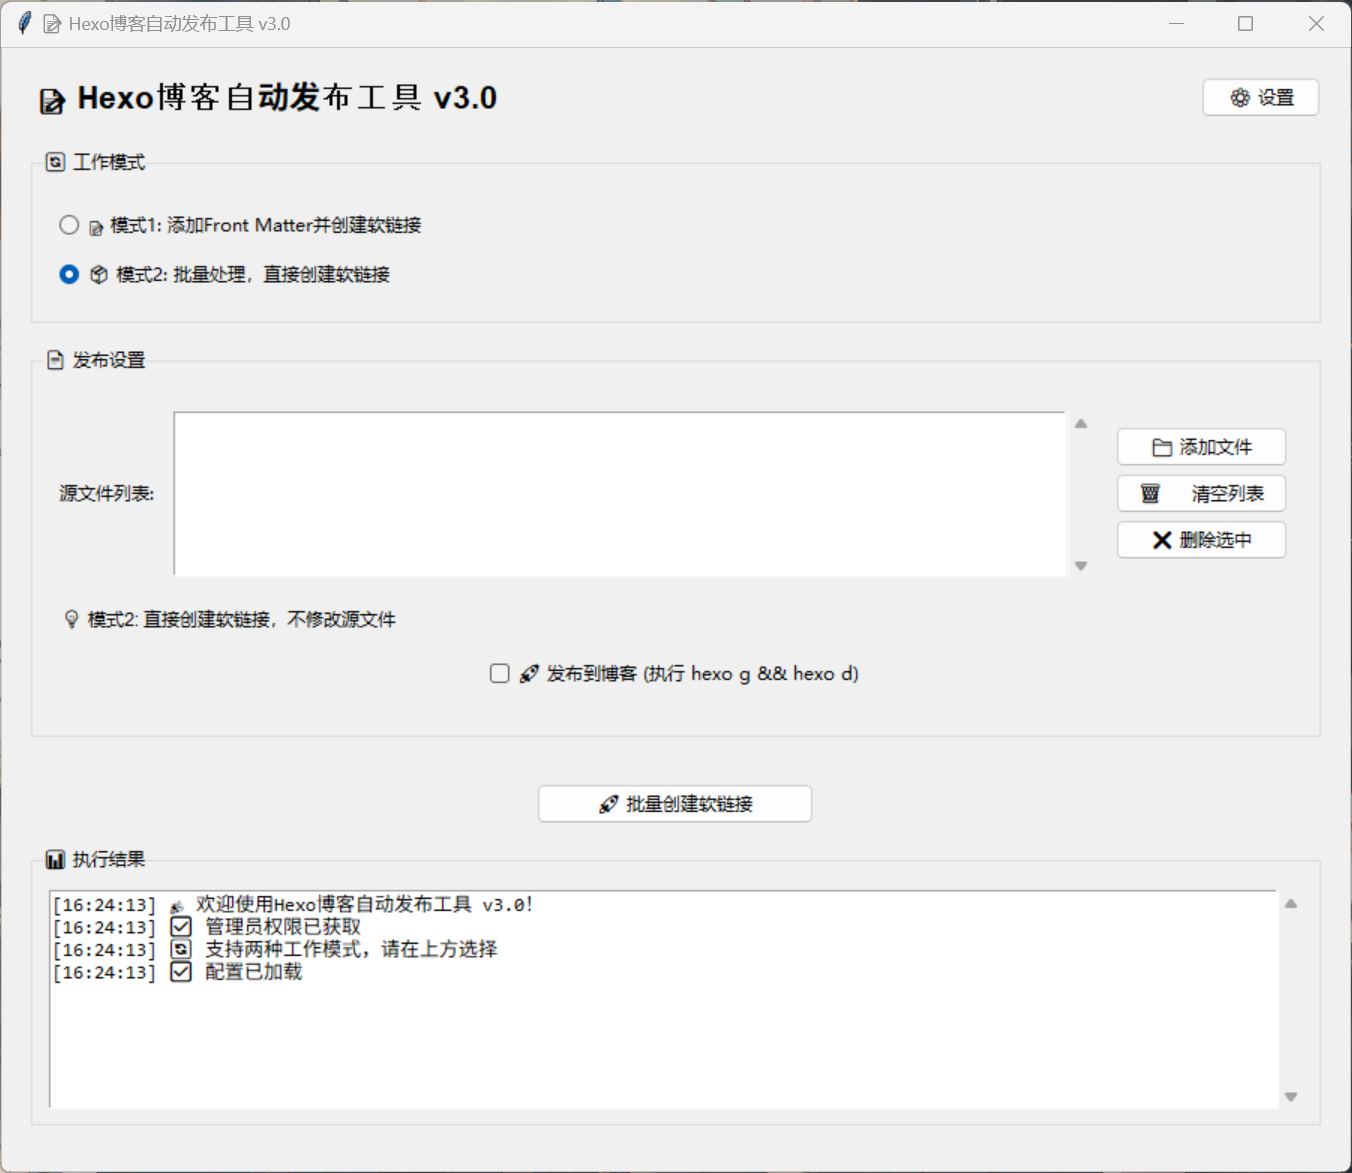Click the document icon in the title bar
1352x1173 pixels.
(x=52, y=24)
